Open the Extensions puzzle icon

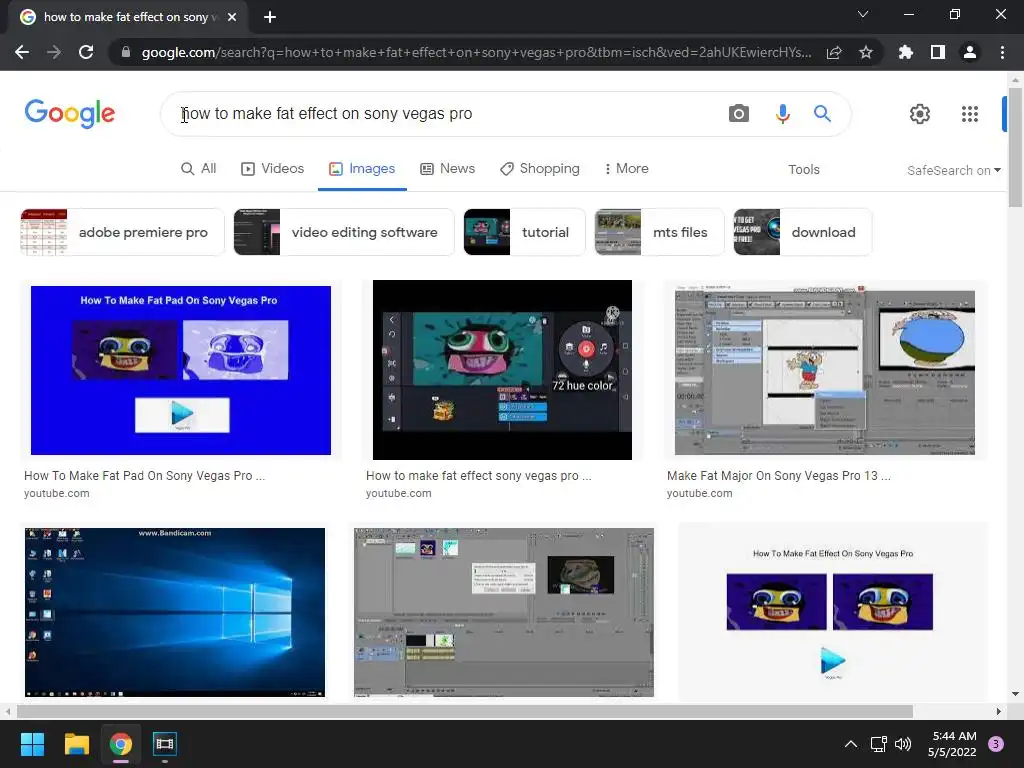906,52
